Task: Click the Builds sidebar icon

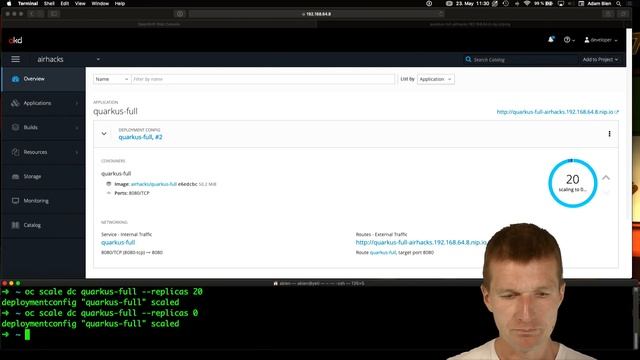Action: [16, 127]
